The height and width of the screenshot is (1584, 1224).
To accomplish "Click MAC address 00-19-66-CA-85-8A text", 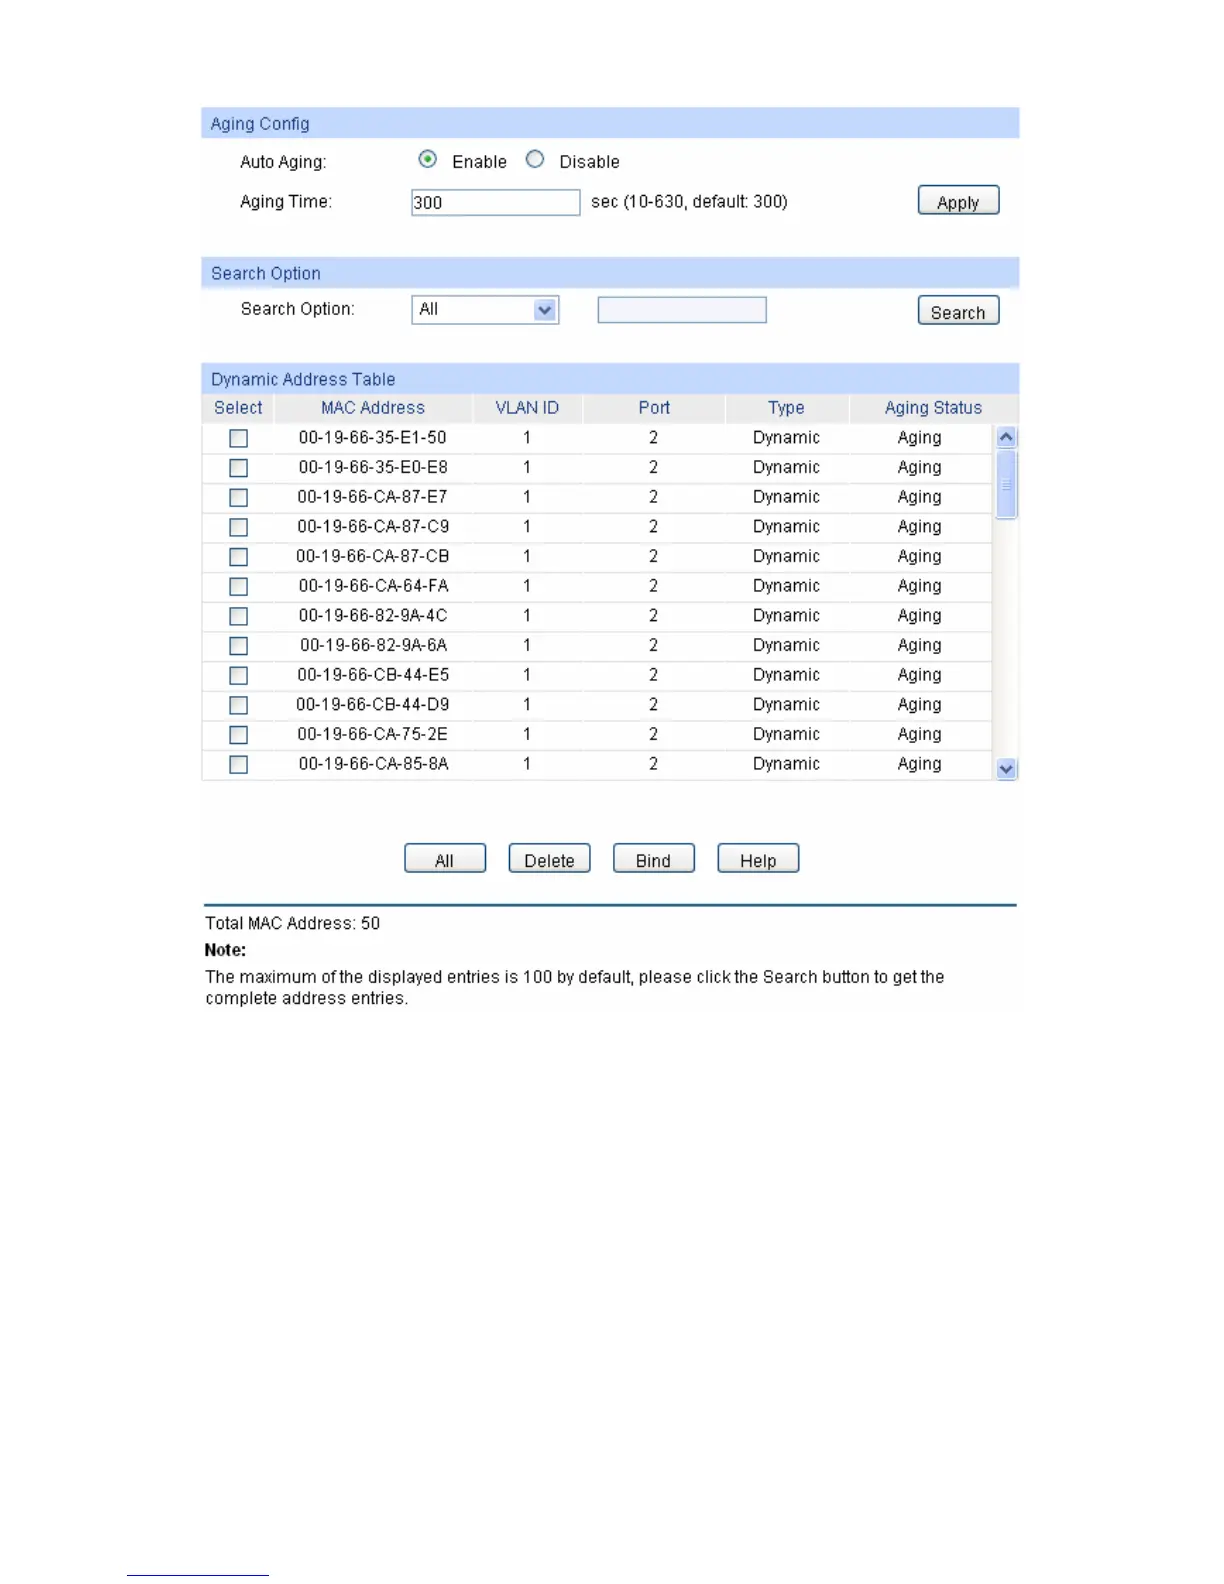I will (373, 763).
